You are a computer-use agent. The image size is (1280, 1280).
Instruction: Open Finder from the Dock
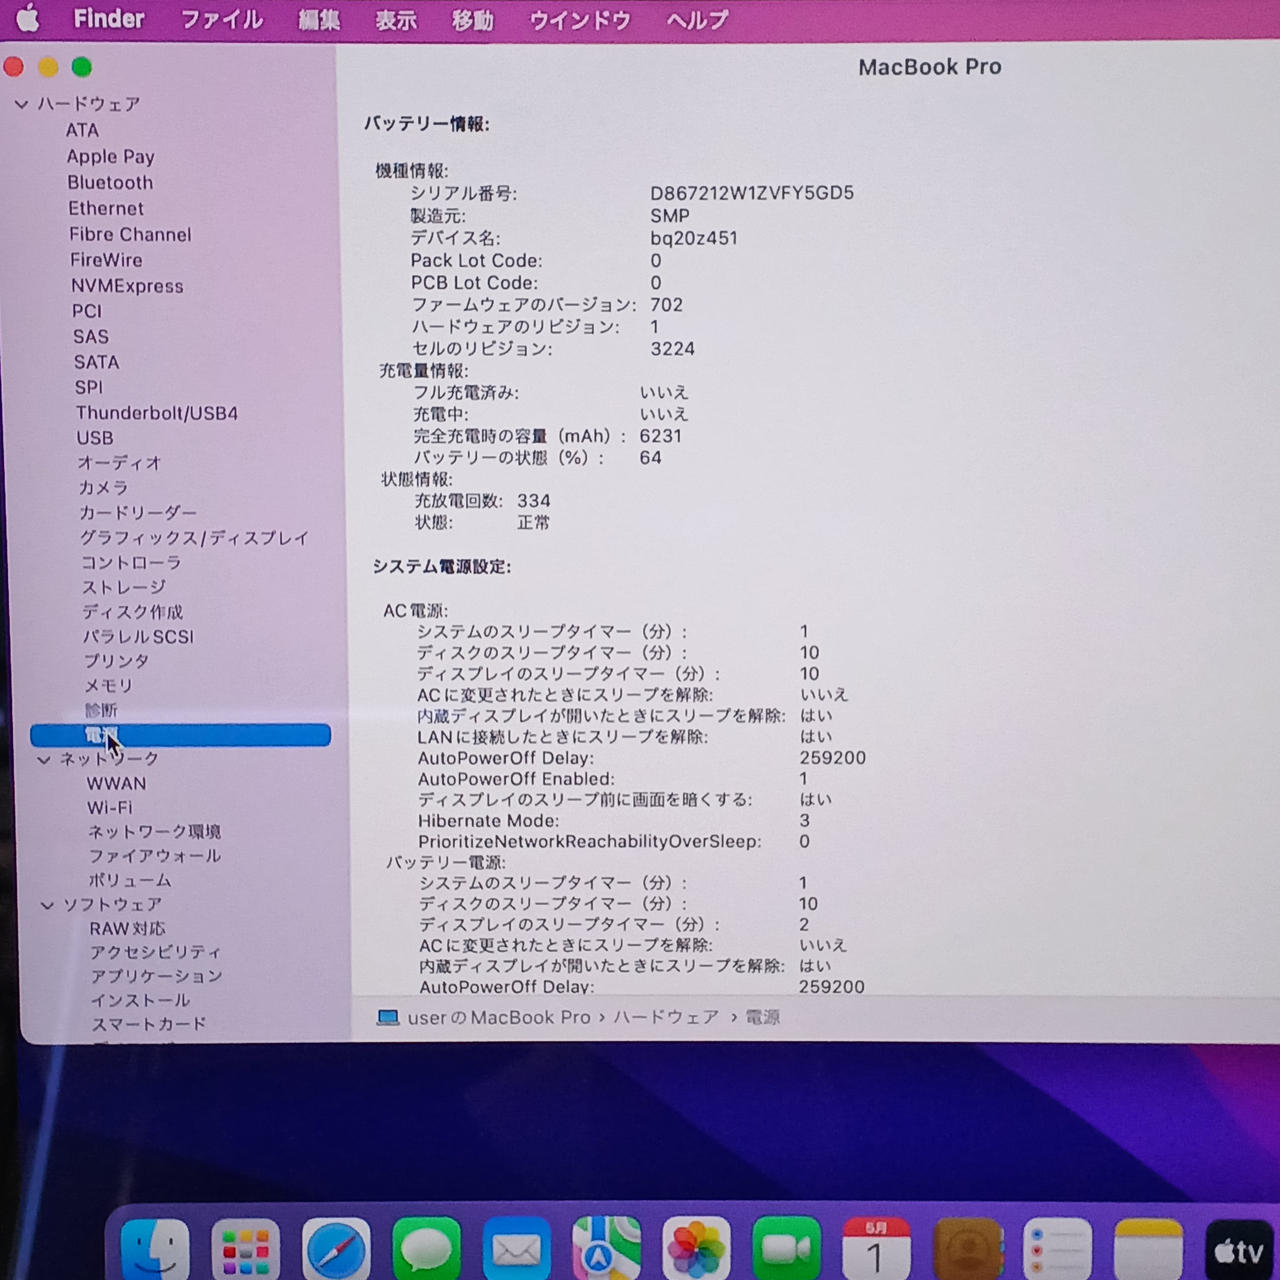click(155, 1250)
